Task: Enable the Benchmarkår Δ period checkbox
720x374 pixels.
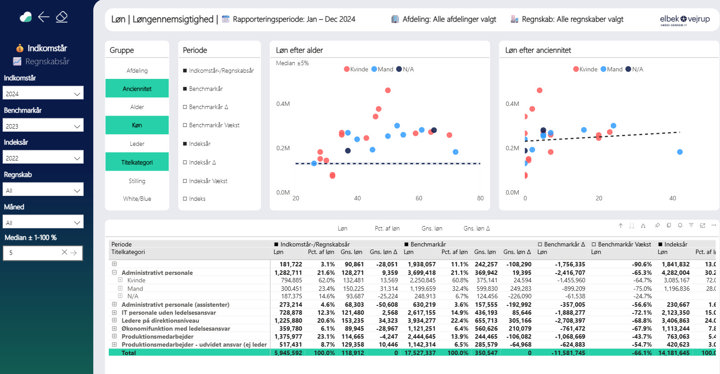Action: coord(185,107)
